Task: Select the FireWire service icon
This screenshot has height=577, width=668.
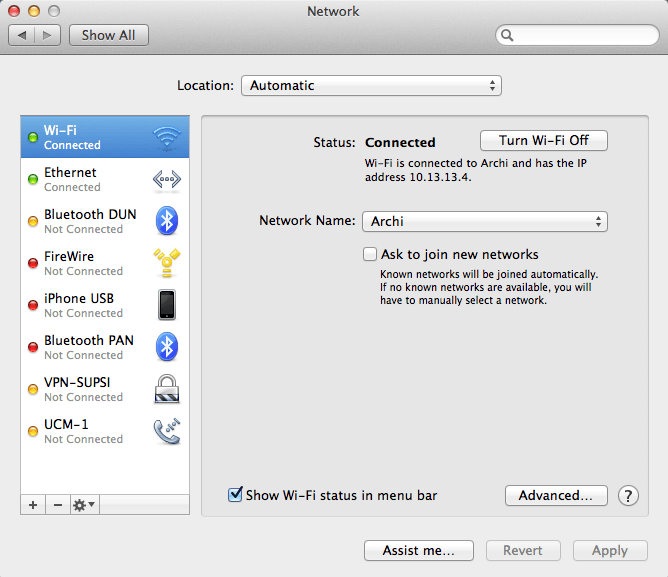Action: (166, 263)
